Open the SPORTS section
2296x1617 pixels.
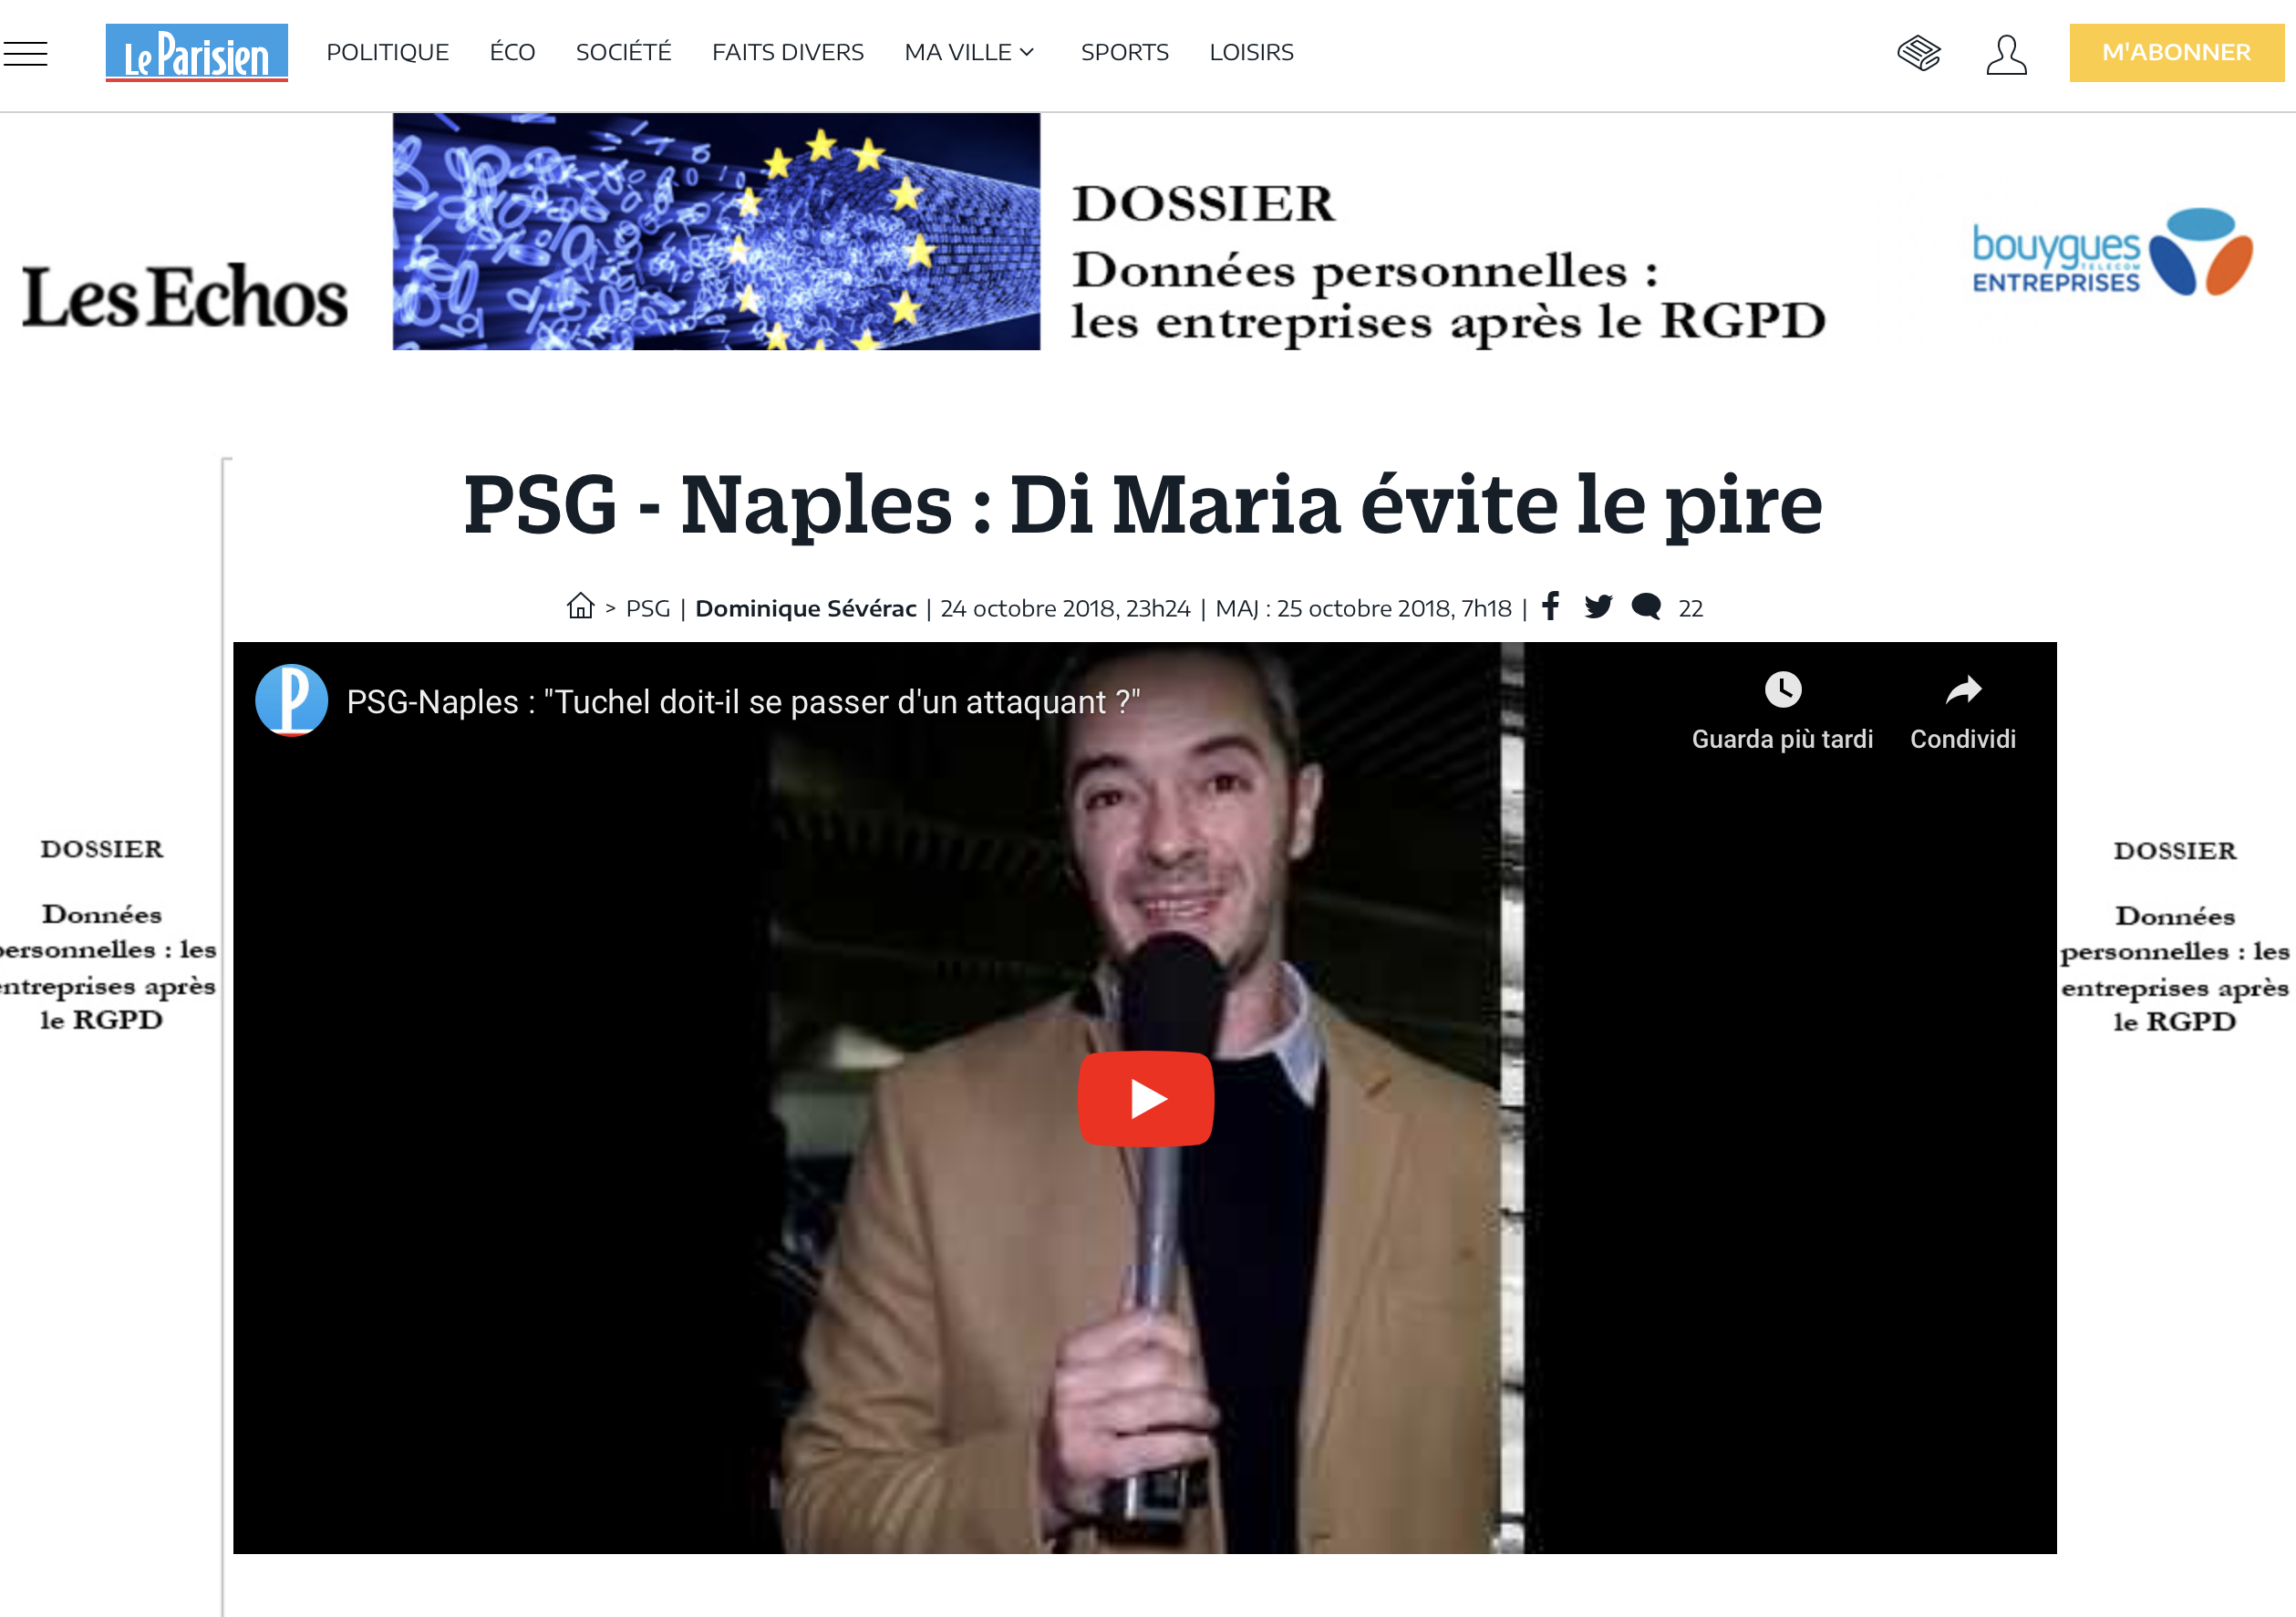click(x=1124, y=52)
